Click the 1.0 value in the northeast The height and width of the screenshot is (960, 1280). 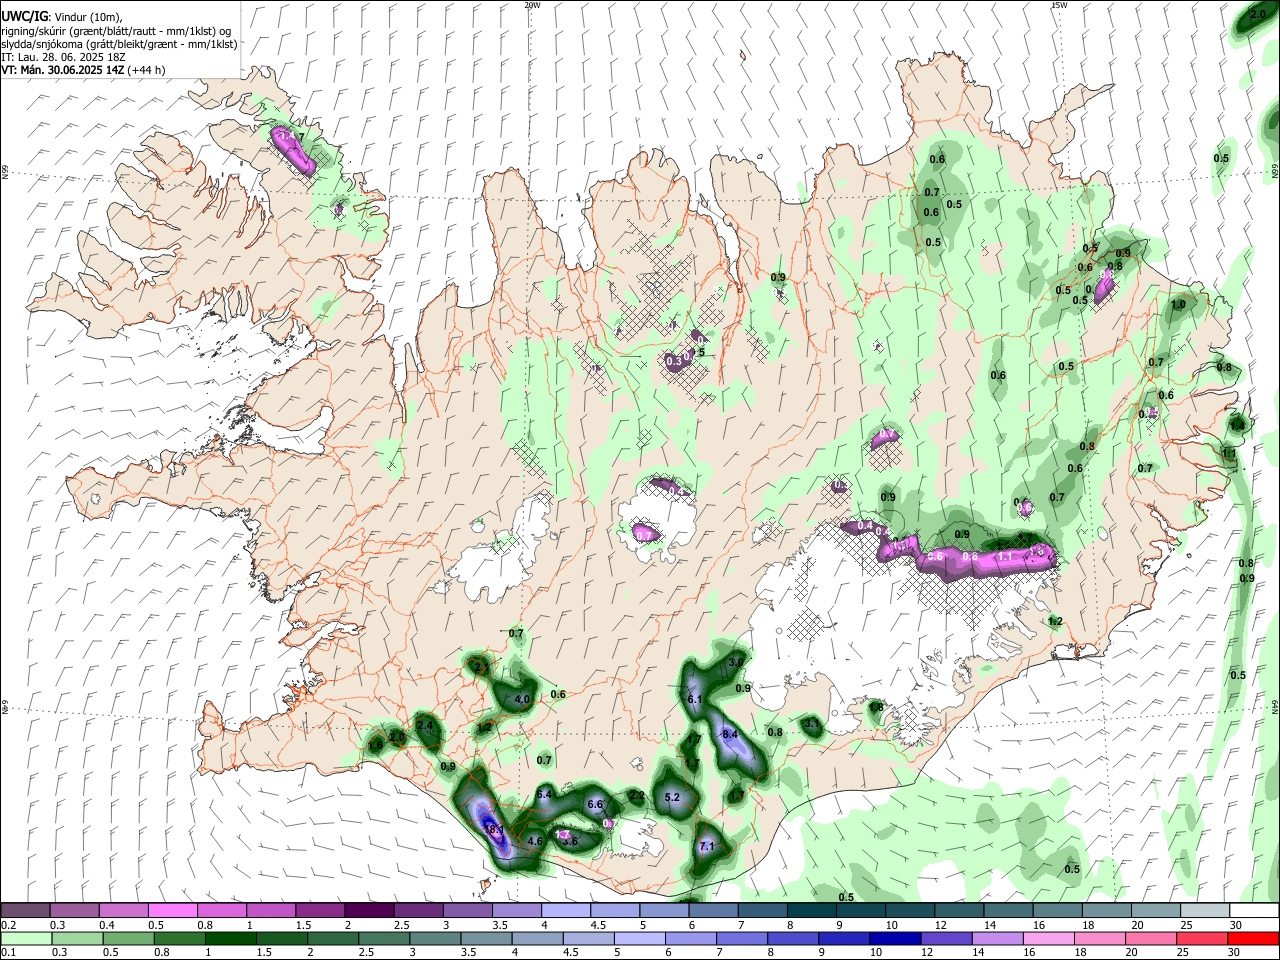[x=1178, y=305]
